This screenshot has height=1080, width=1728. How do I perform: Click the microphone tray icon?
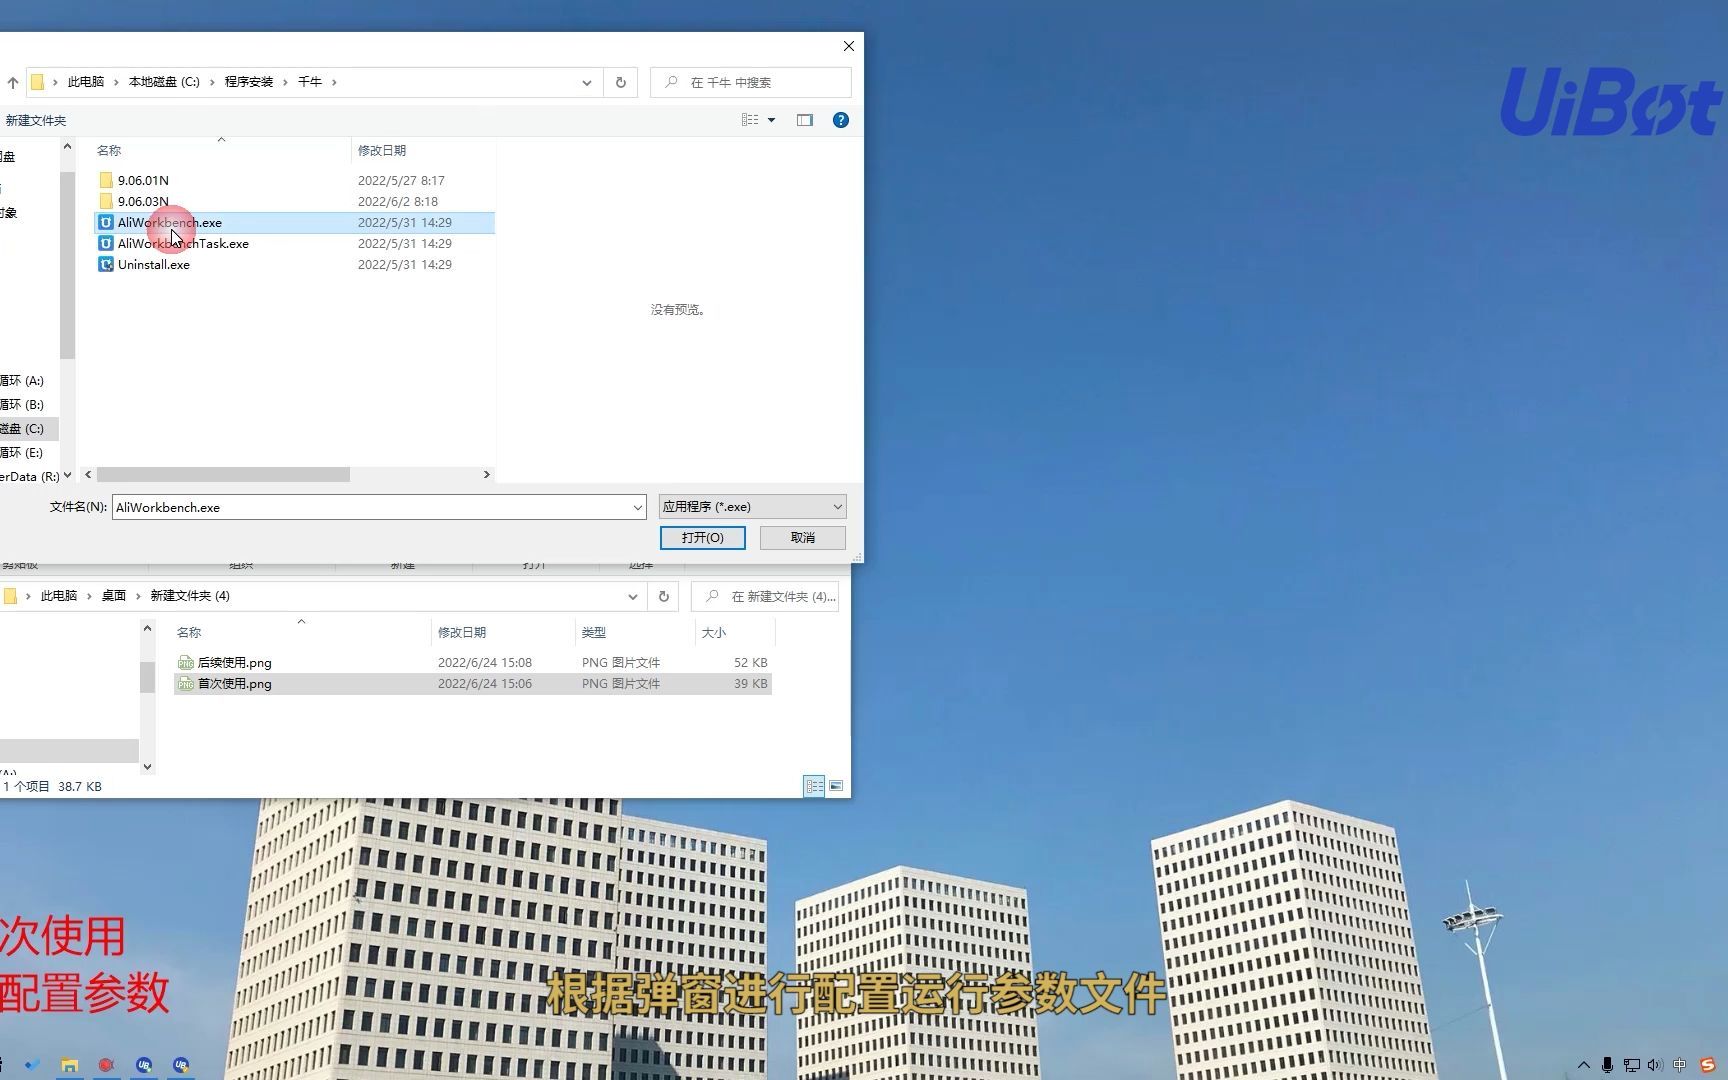point(1607,1066)
